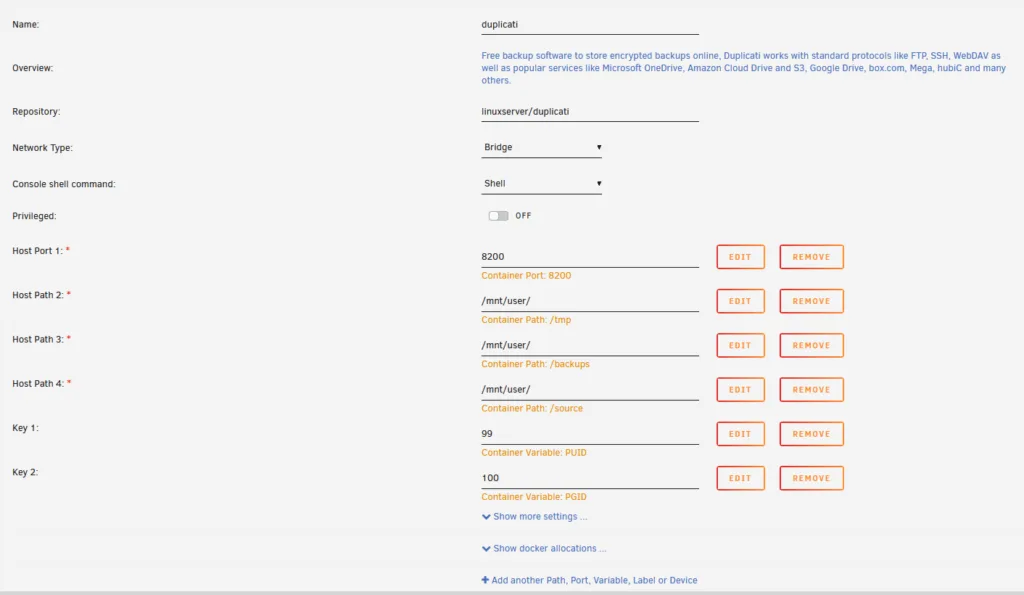Edit Host Path 4 mapping
The width and height of the screenshot is (1024, 595).
pos(740,390)
